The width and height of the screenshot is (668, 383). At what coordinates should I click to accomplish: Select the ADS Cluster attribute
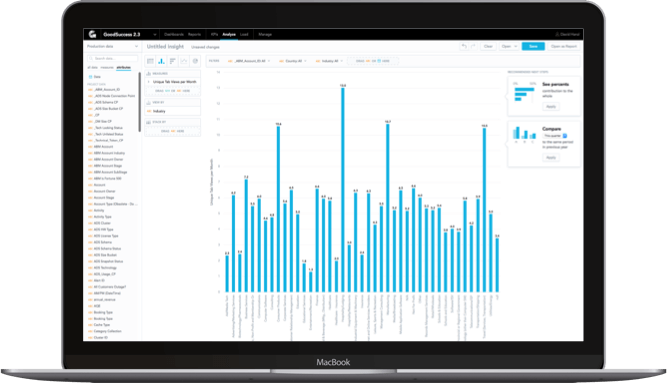tap(102, 223)
